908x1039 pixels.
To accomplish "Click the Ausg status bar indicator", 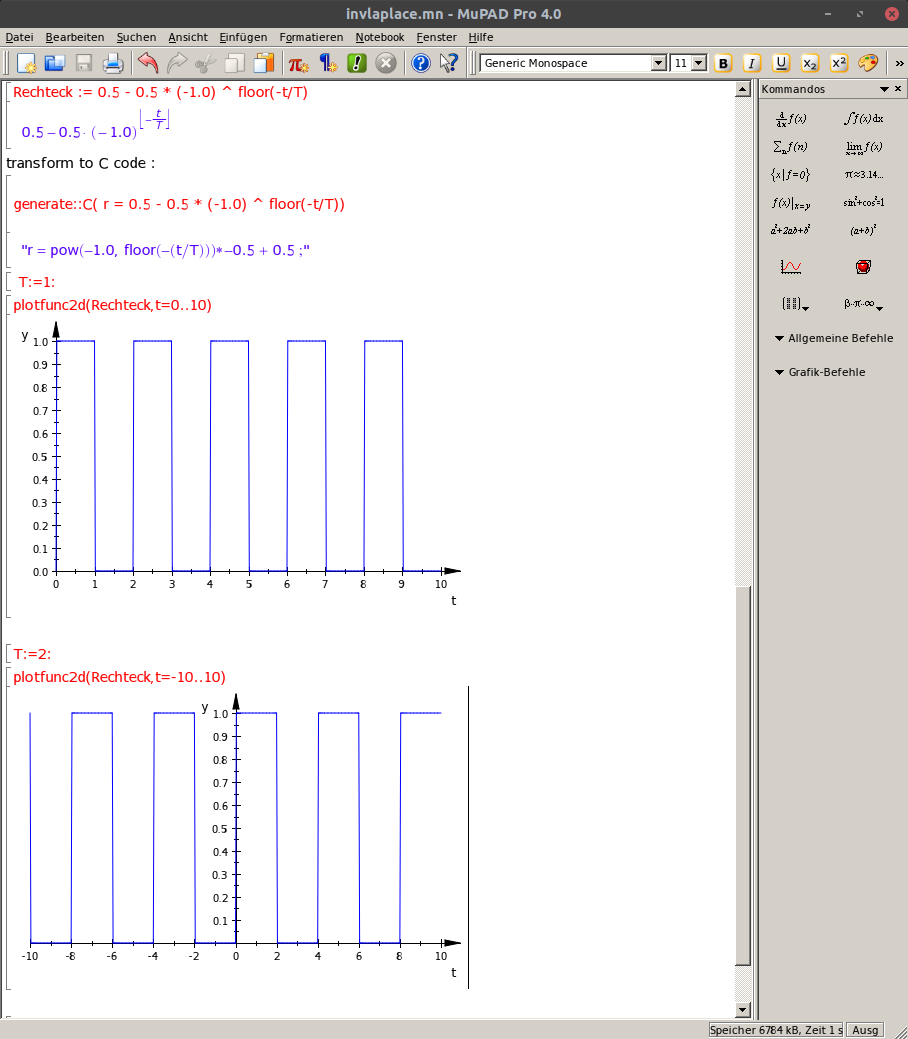I will tap(865, 1030).
